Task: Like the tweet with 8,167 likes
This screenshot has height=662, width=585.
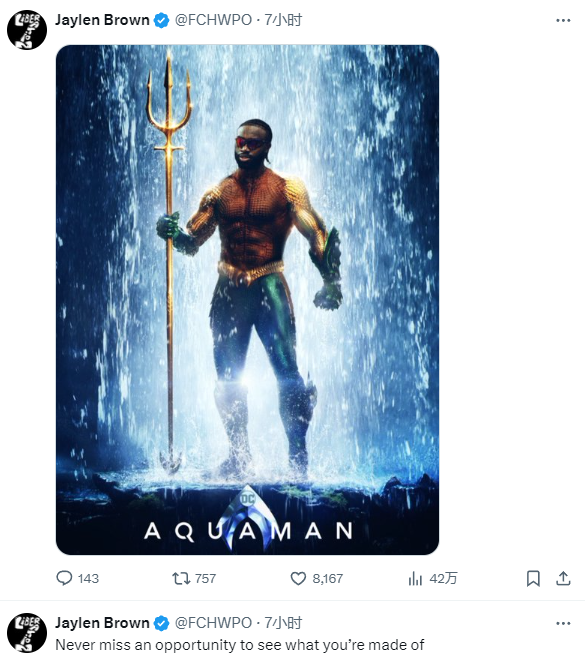Action: (298, 578)
